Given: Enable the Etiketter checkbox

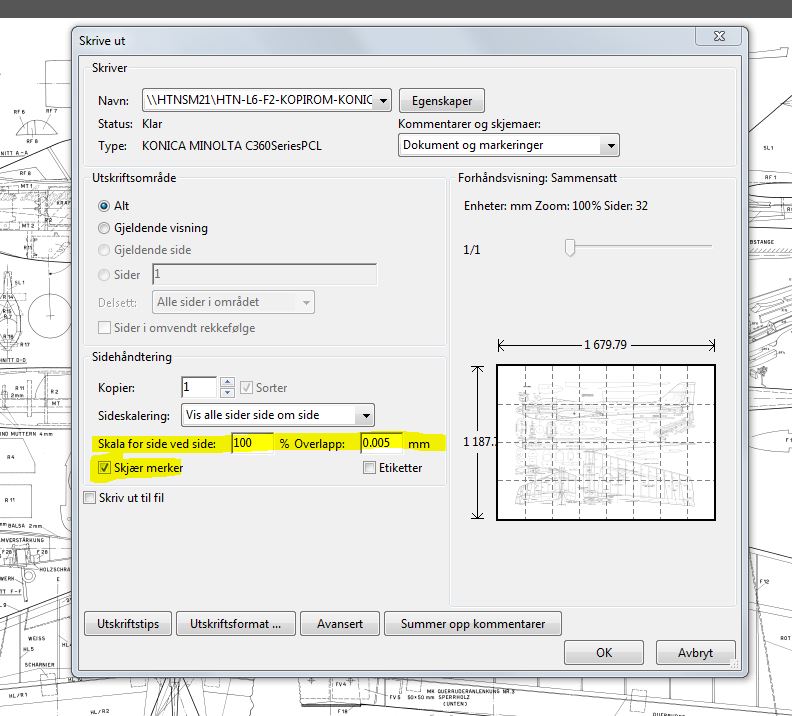Looking at the screenshot, I should tap(370, 467).
